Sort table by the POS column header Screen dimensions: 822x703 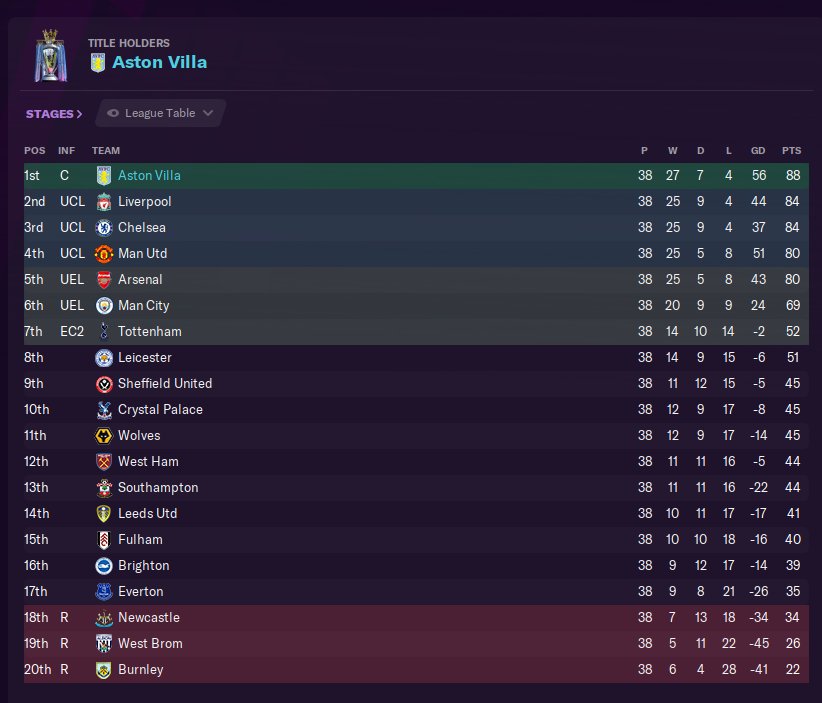35,151
